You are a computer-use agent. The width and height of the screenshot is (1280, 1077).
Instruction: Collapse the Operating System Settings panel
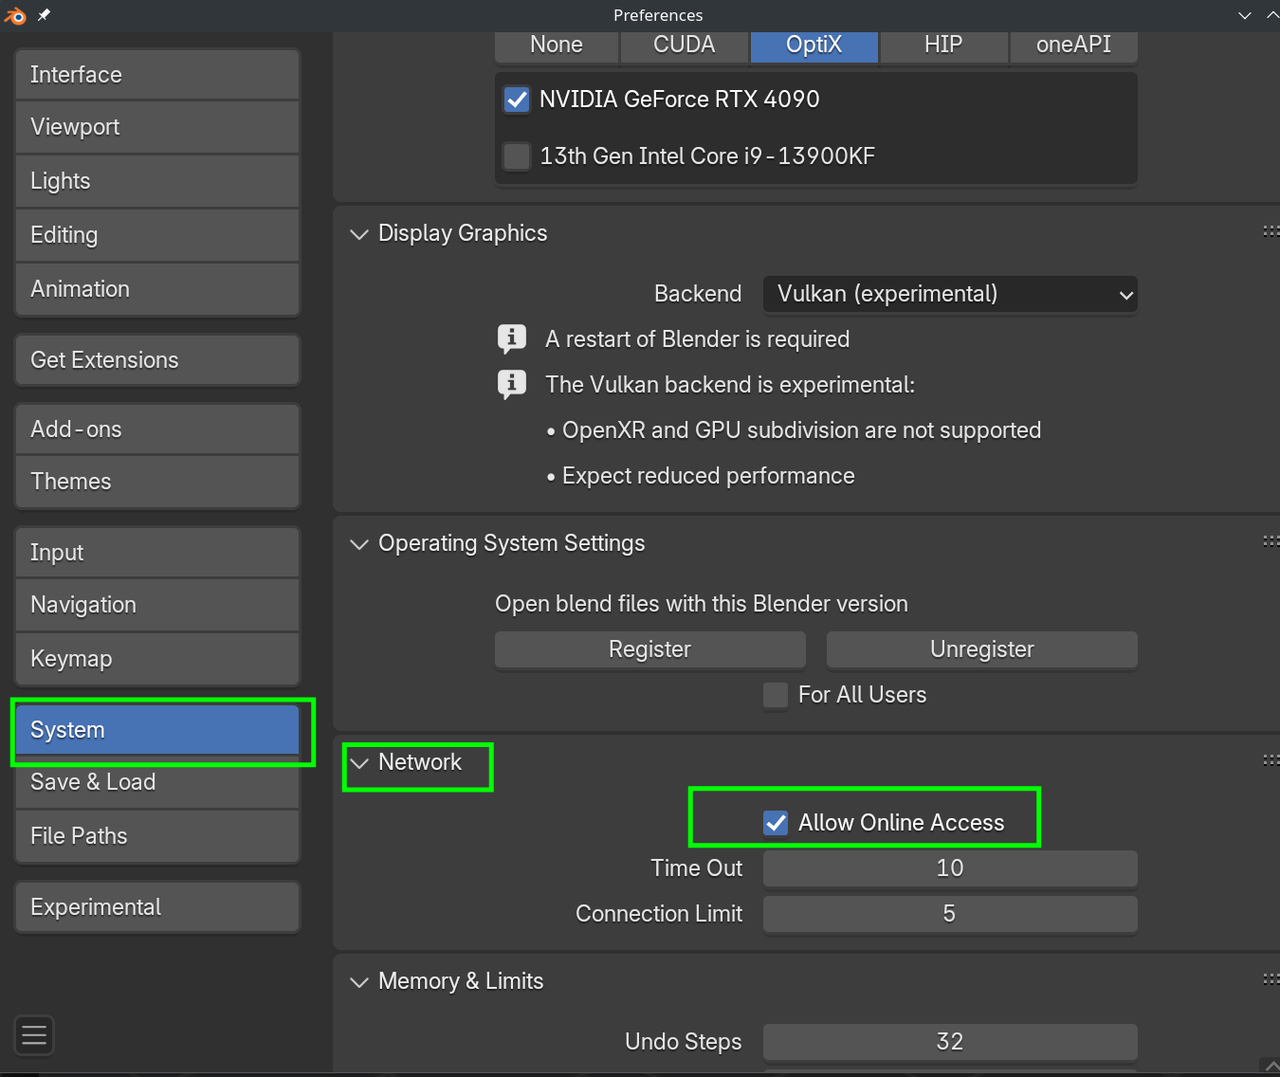pyautogui.click(x=359, y=544)
